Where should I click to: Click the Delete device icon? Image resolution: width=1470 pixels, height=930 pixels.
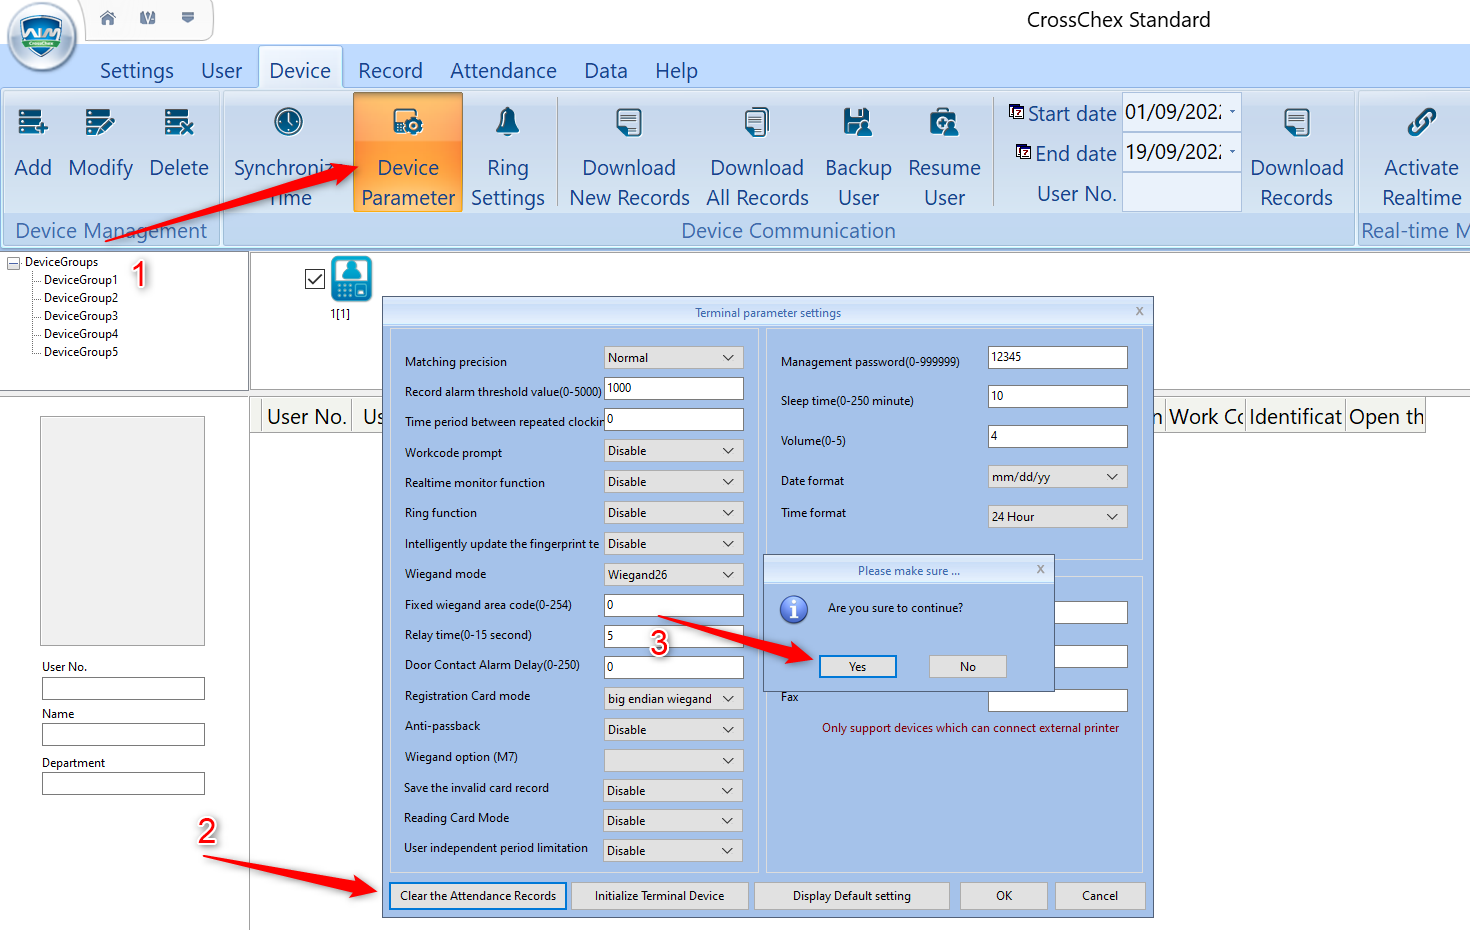pos(179,123)
